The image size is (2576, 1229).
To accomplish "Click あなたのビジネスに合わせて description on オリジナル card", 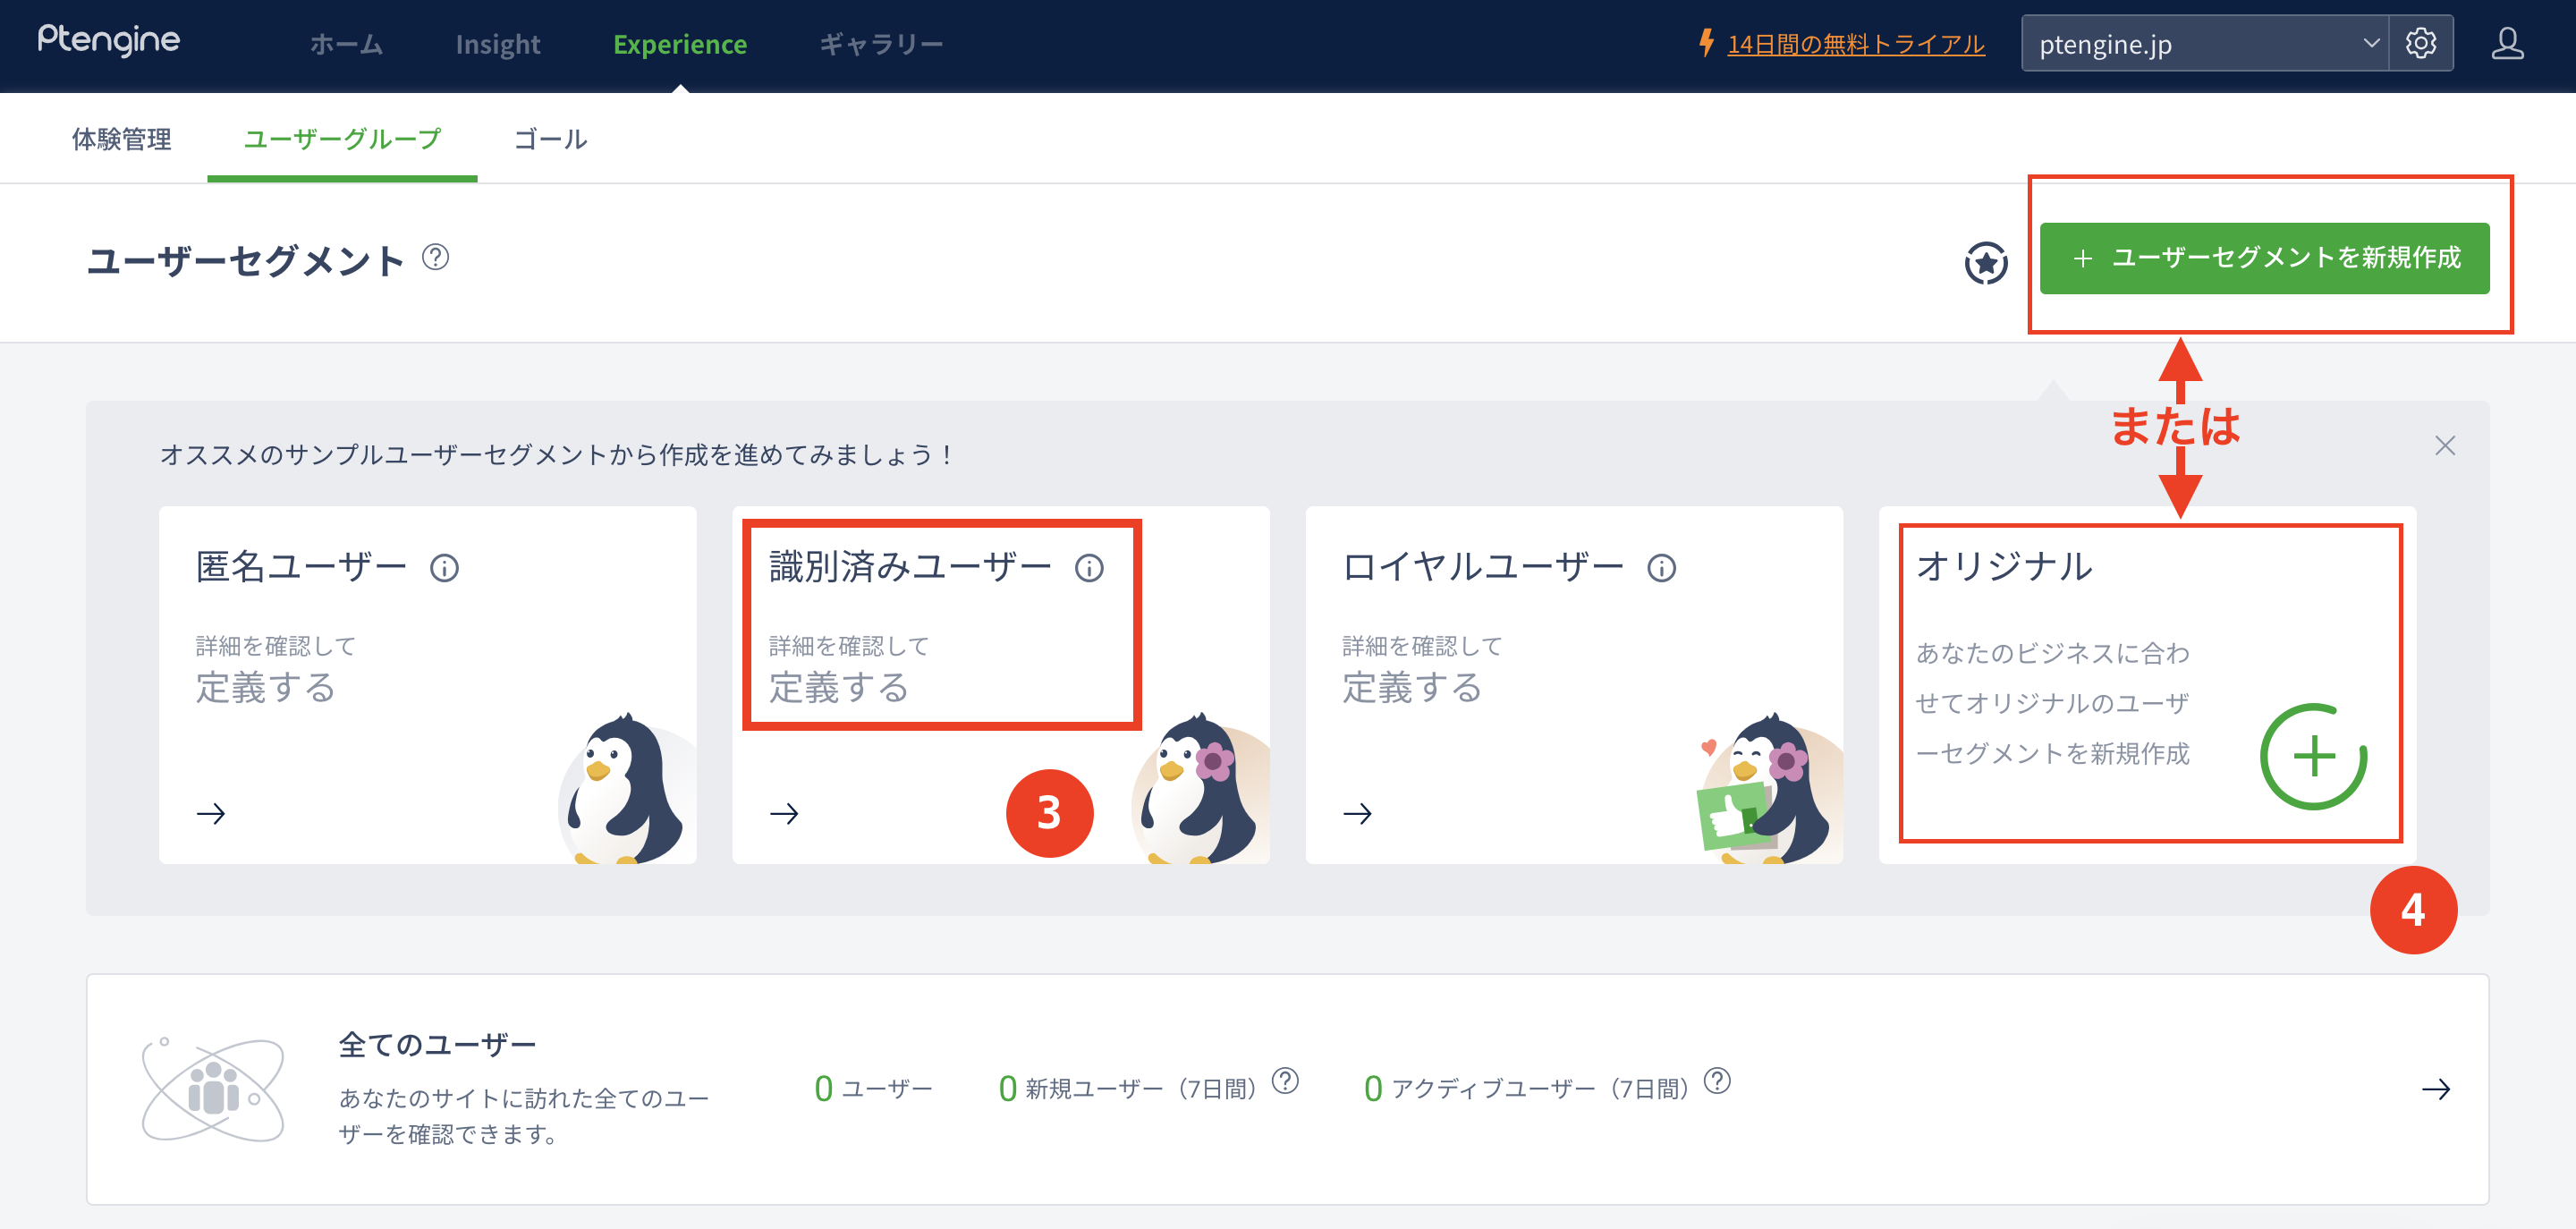I will click(x=2051, y=703).
